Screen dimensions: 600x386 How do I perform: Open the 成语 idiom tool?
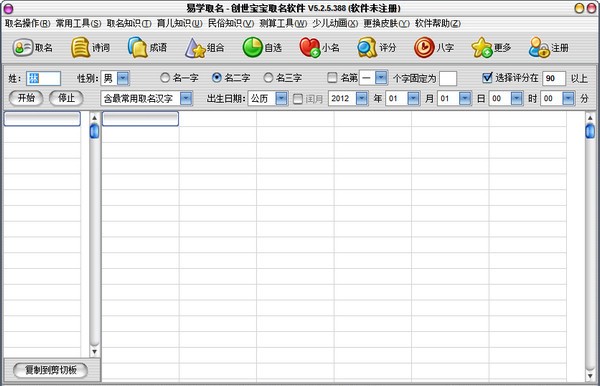pyautogui.click(x=147, y=48)
